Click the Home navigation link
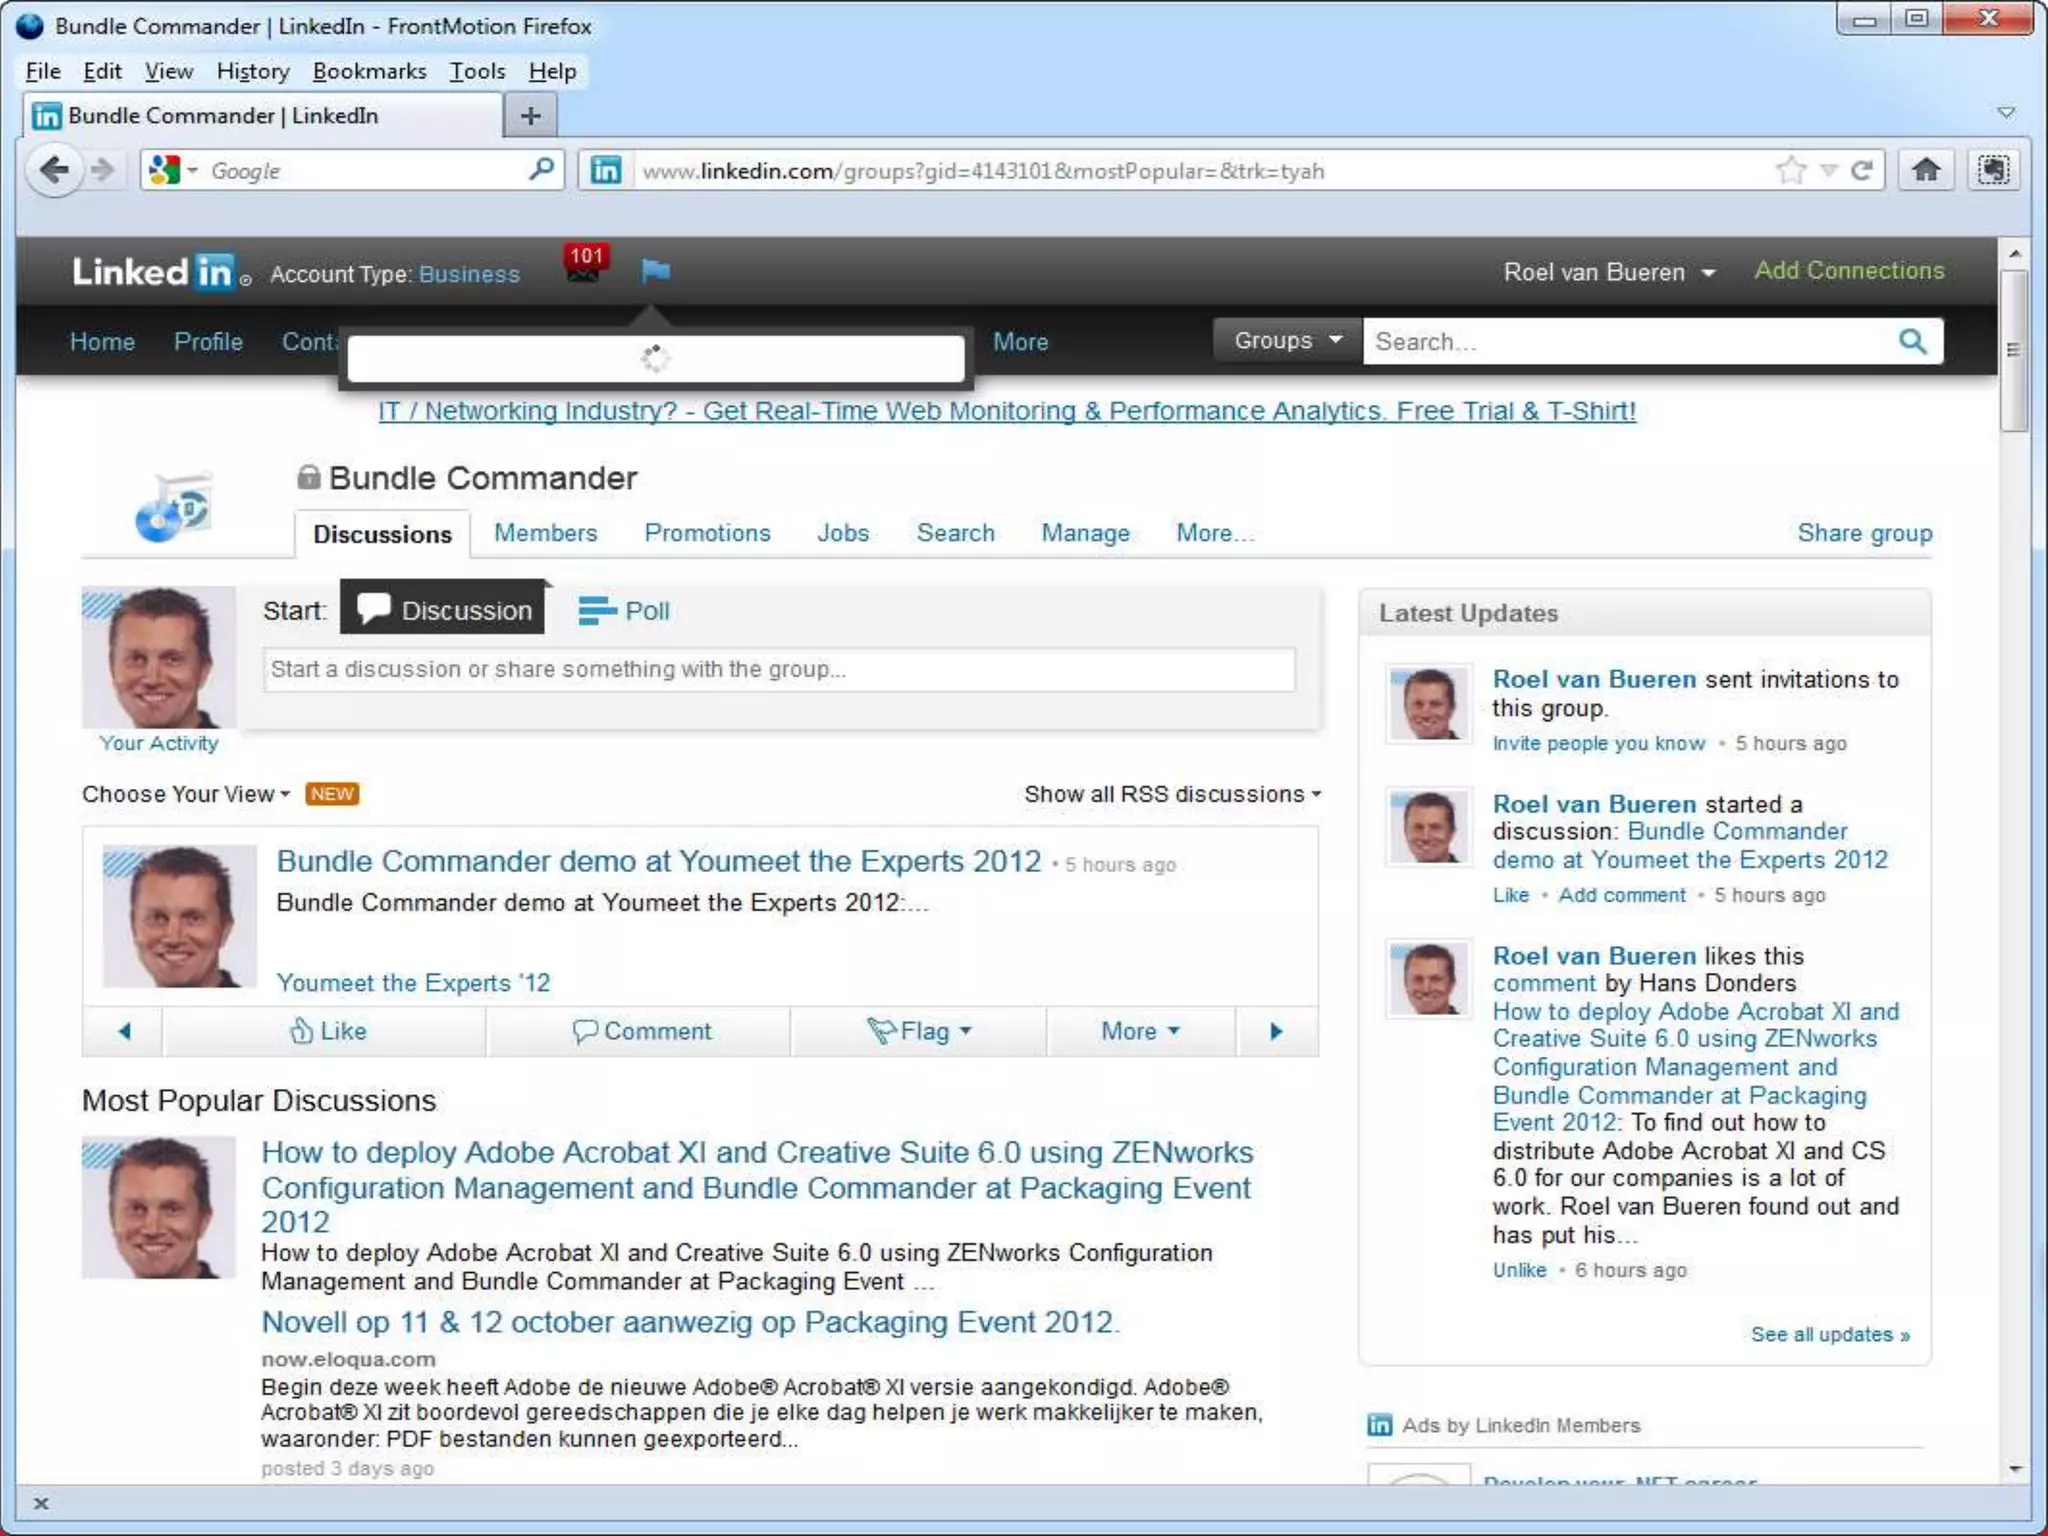This screenshot has width=2048, height=1536. click(102, 342)
